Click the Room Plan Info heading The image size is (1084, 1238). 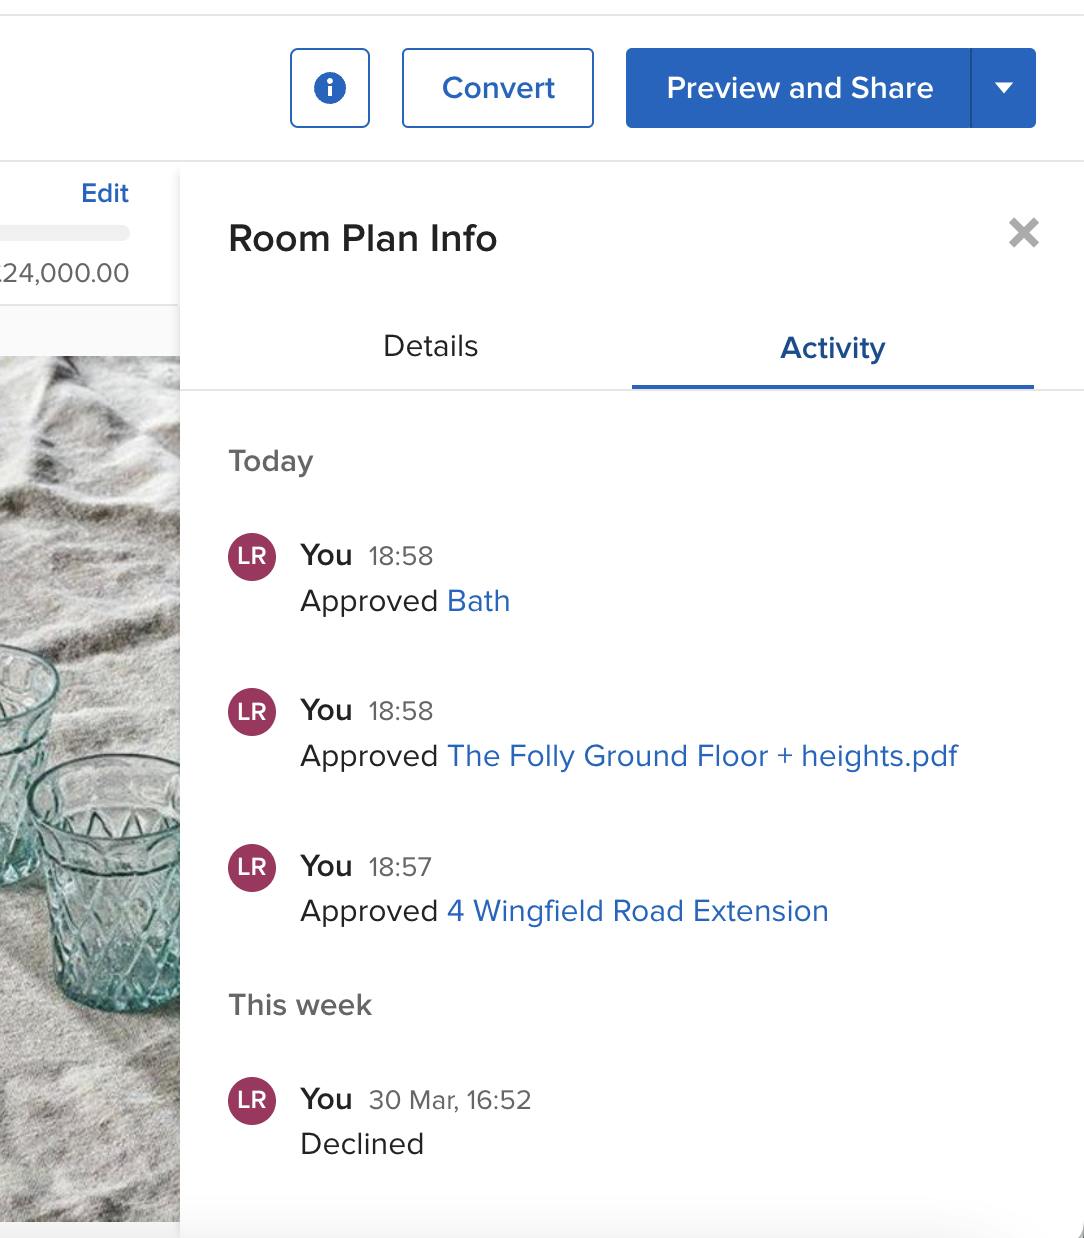pos(363,239)
